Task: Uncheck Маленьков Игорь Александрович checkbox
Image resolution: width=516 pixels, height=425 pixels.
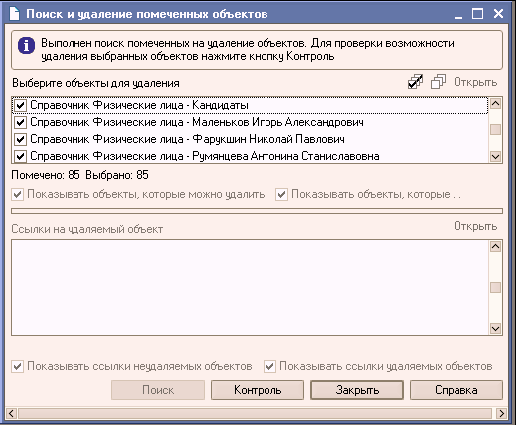Action: [x=20, y=122]
